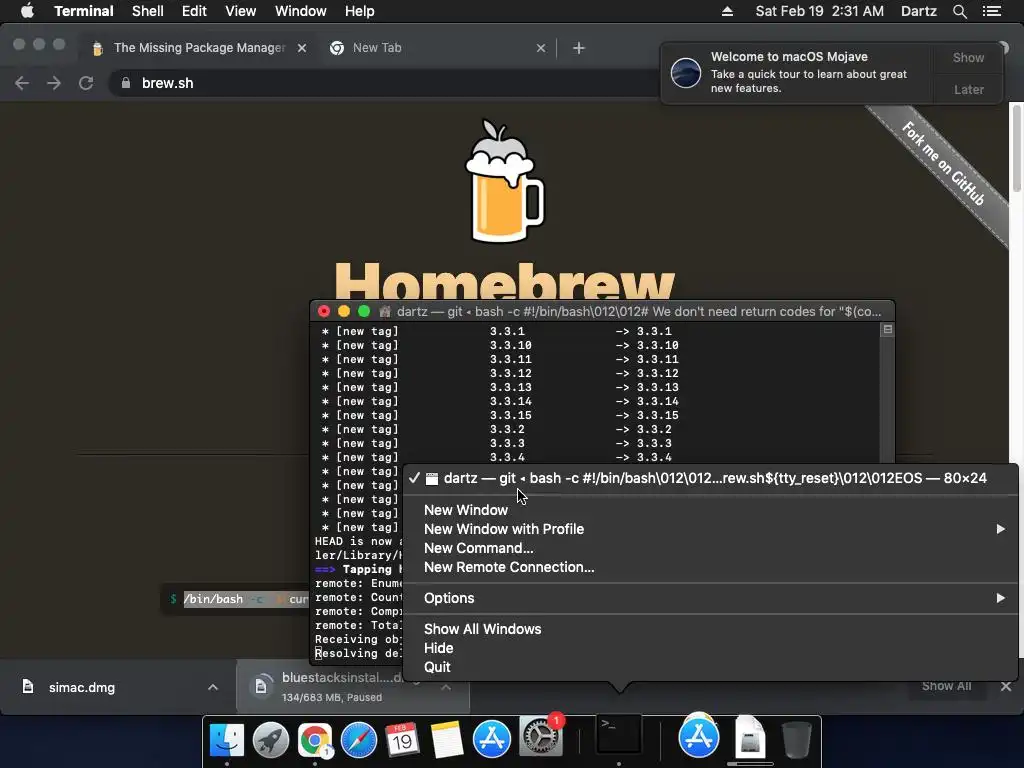Open the Help menu
1024x768 pixels.
tap(359, 11)
